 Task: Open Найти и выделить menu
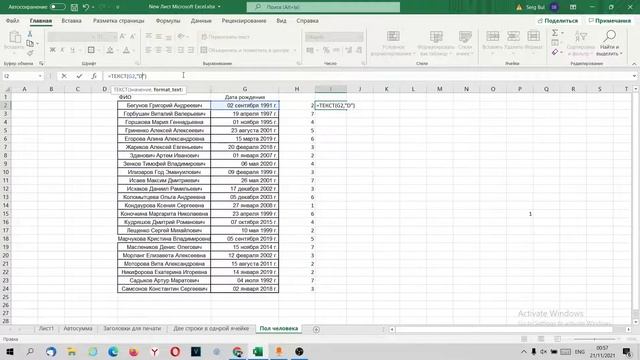pyautogui.click(x=609, y=43)
